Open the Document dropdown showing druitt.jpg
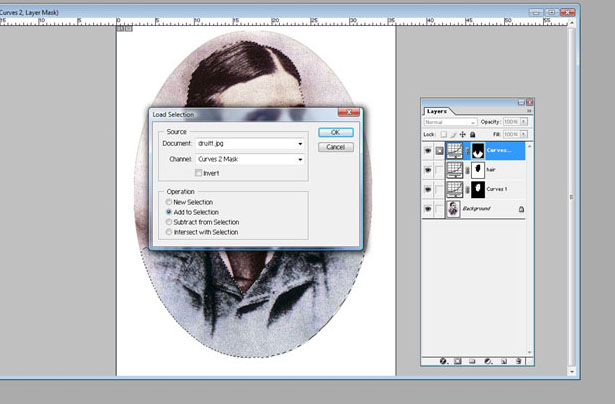Image resolution: width=615 pixels, height=404 pixels. (x=250, y=144)
